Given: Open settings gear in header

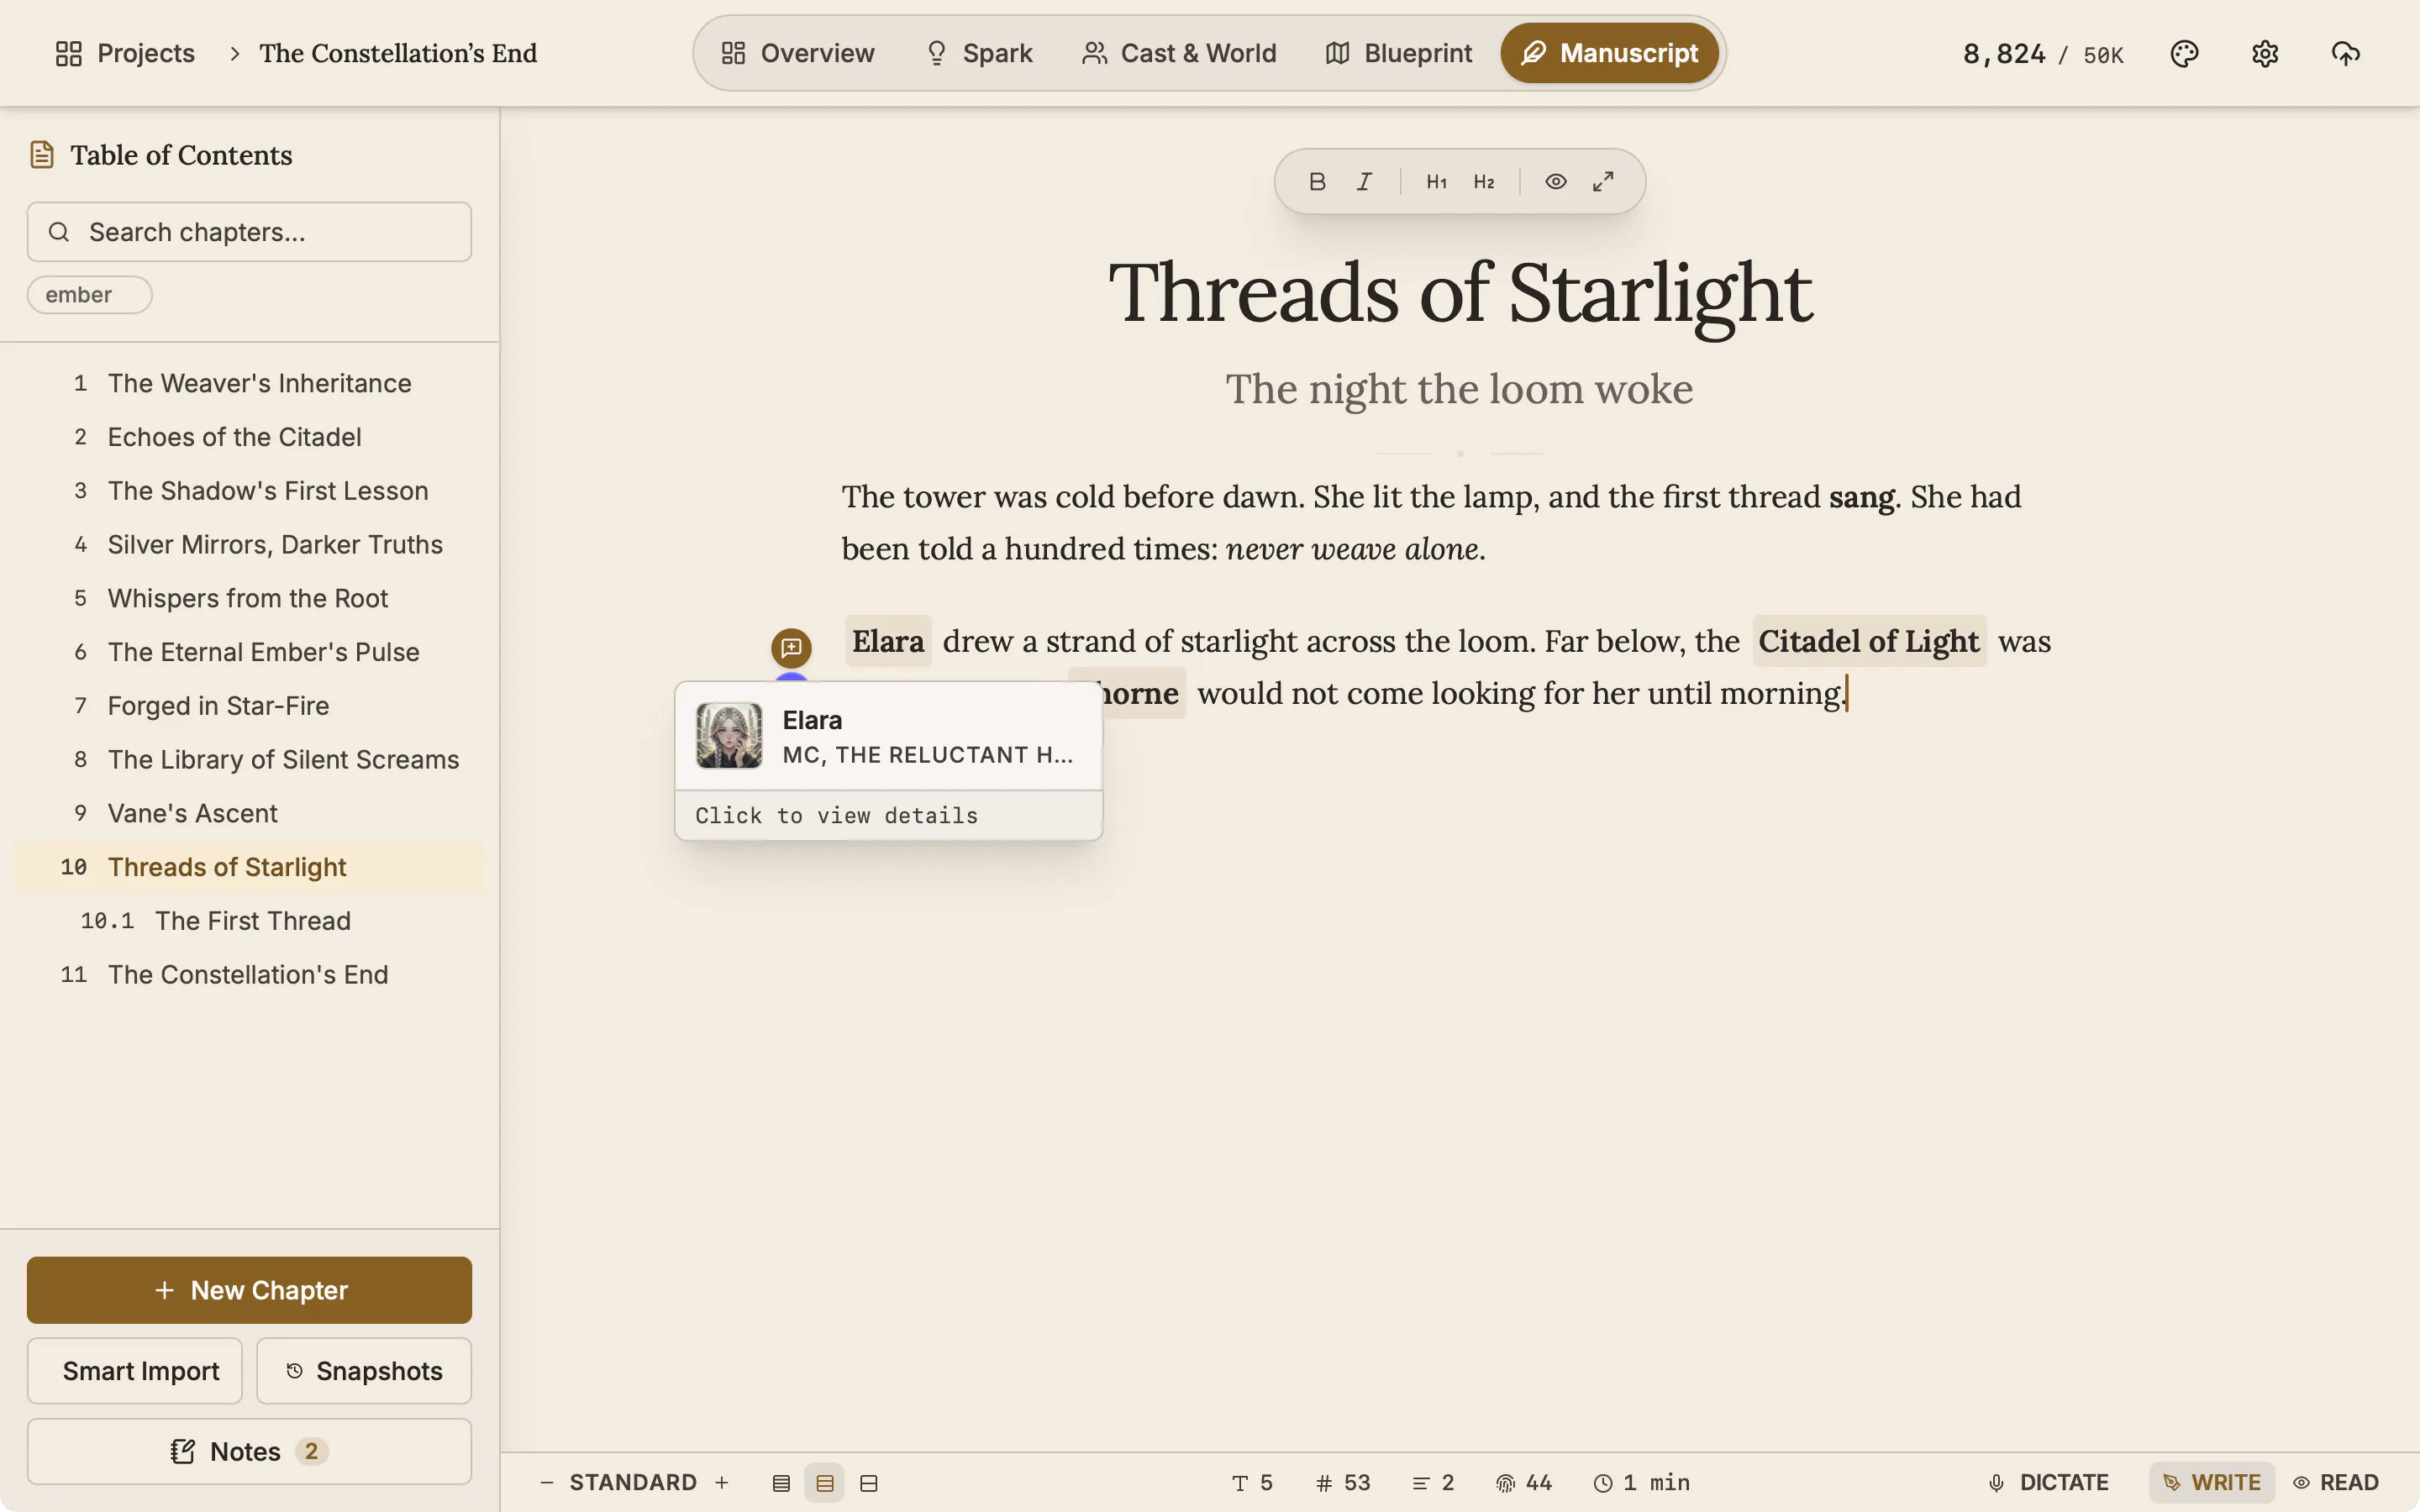Looking at the screenshot, I should click(2265, 53).
